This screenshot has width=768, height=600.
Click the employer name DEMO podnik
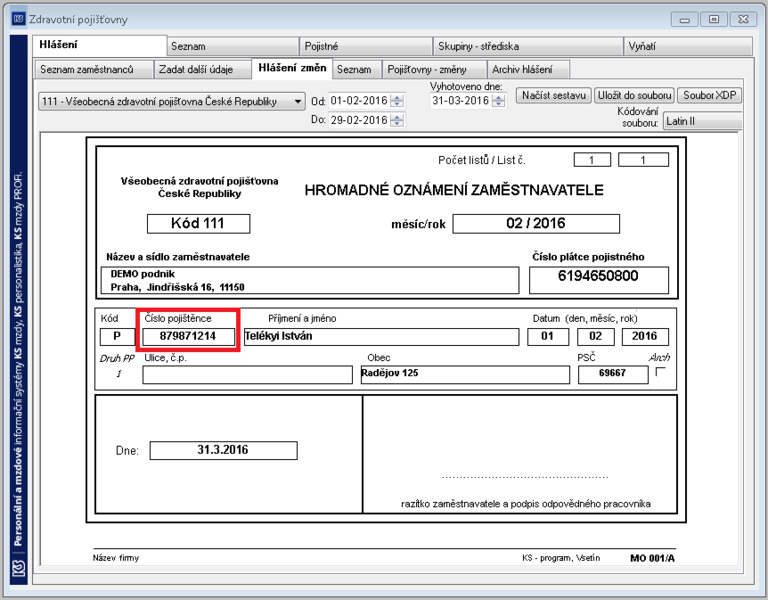143,274
